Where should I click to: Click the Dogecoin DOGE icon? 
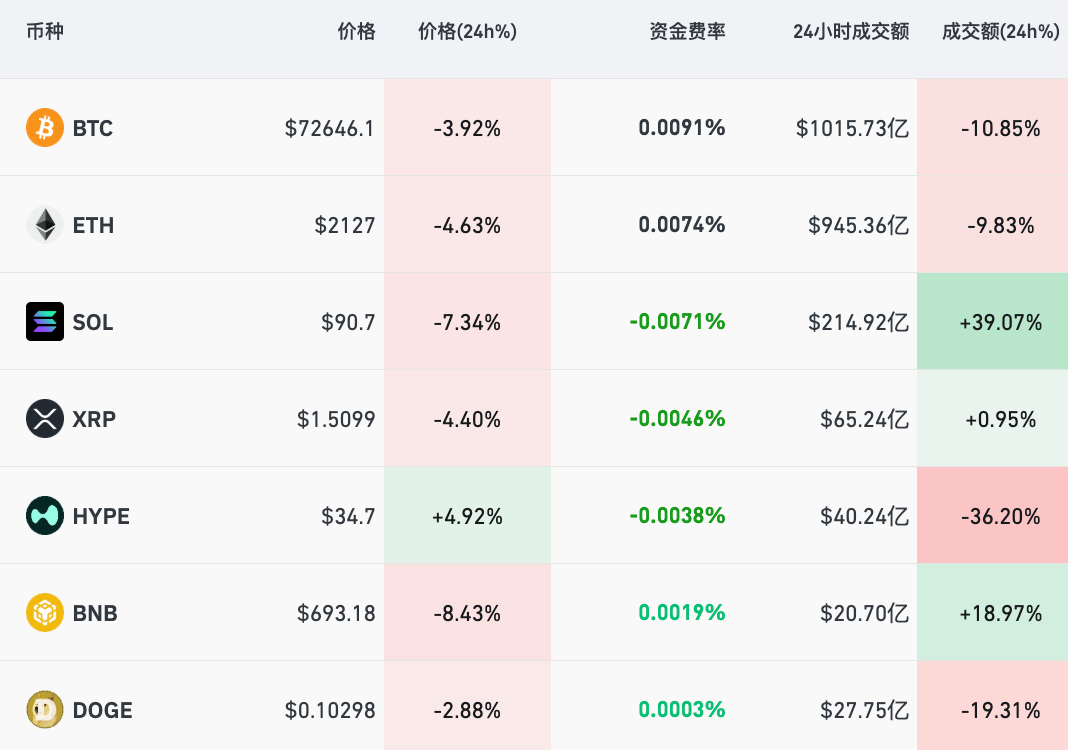click(45, 710)
